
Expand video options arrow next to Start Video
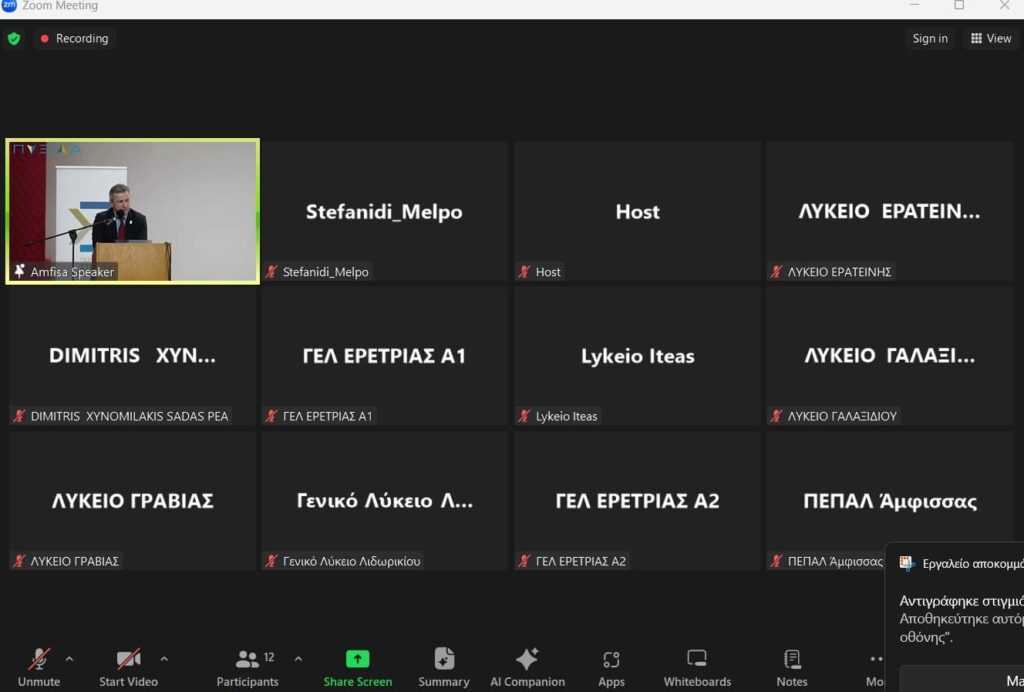click(164, 658)
